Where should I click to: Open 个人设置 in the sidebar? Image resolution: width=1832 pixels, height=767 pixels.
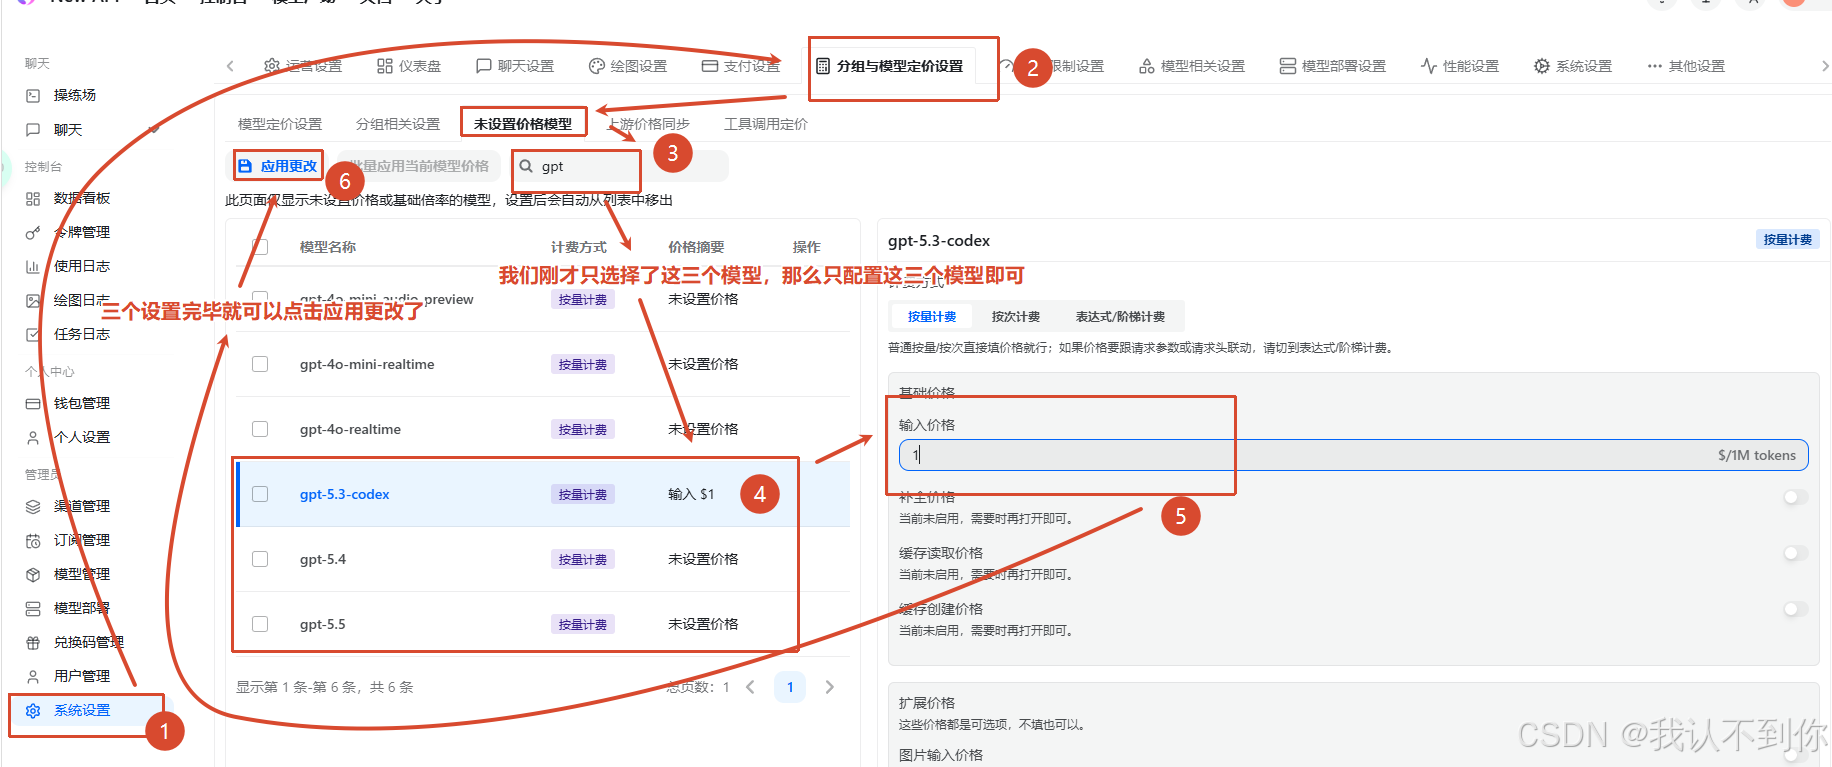[x=81, y=437]
